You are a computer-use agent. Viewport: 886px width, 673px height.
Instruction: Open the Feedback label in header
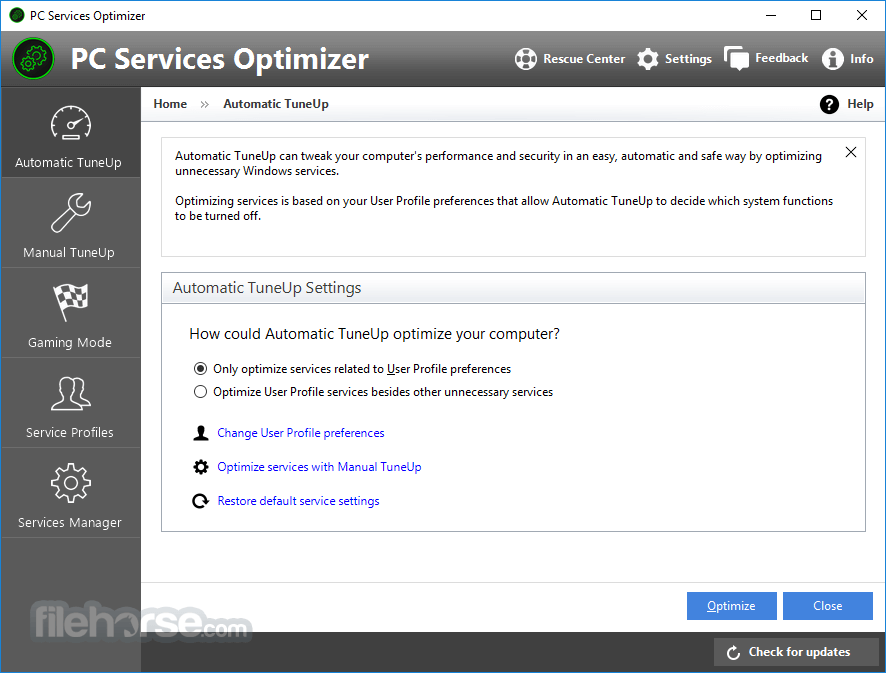pos(781,58)
